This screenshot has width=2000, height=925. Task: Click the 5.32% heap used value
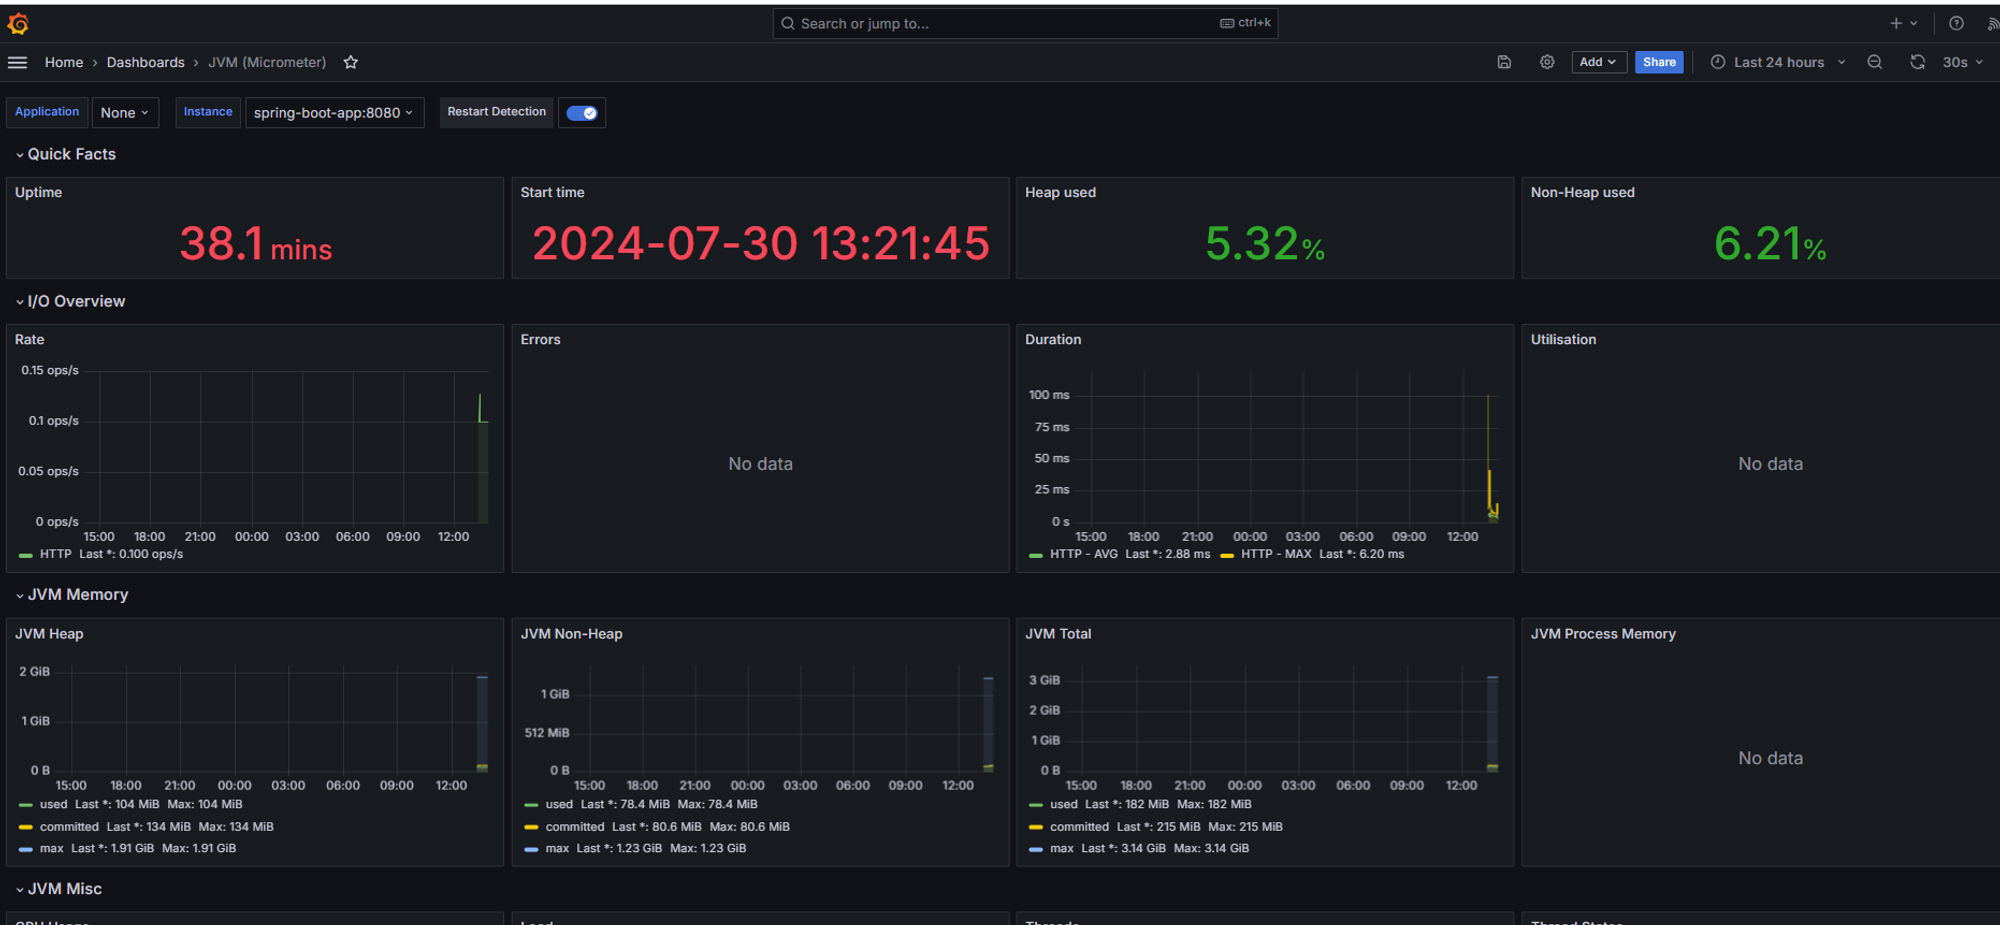point(1265,244)
